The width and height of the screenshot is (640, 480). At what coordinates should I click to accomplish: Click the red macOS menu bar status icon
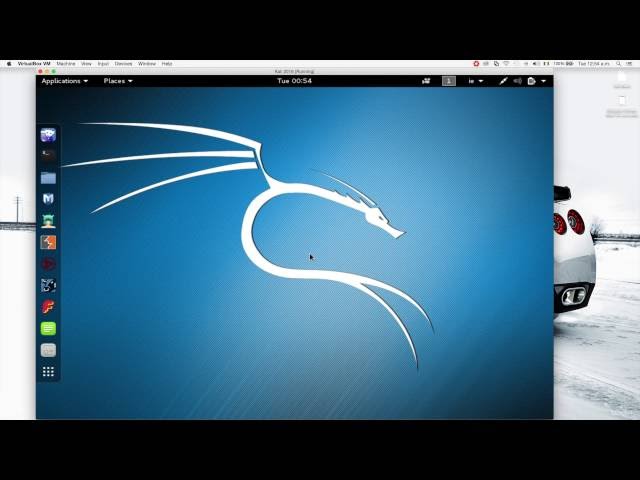click(476, 64)
